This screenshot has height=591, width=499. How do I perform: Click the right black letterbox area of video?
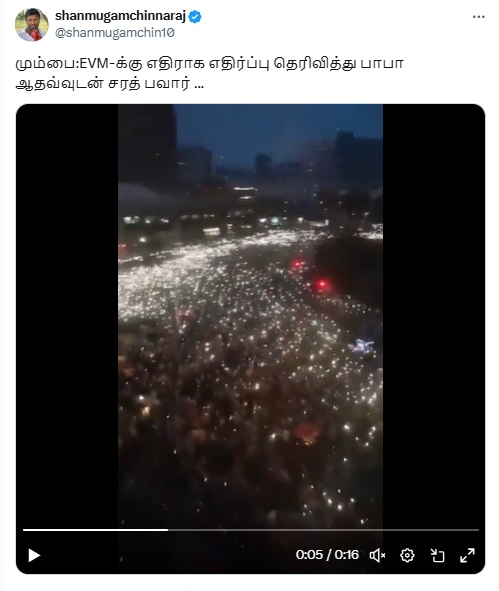tap(434, 317)
